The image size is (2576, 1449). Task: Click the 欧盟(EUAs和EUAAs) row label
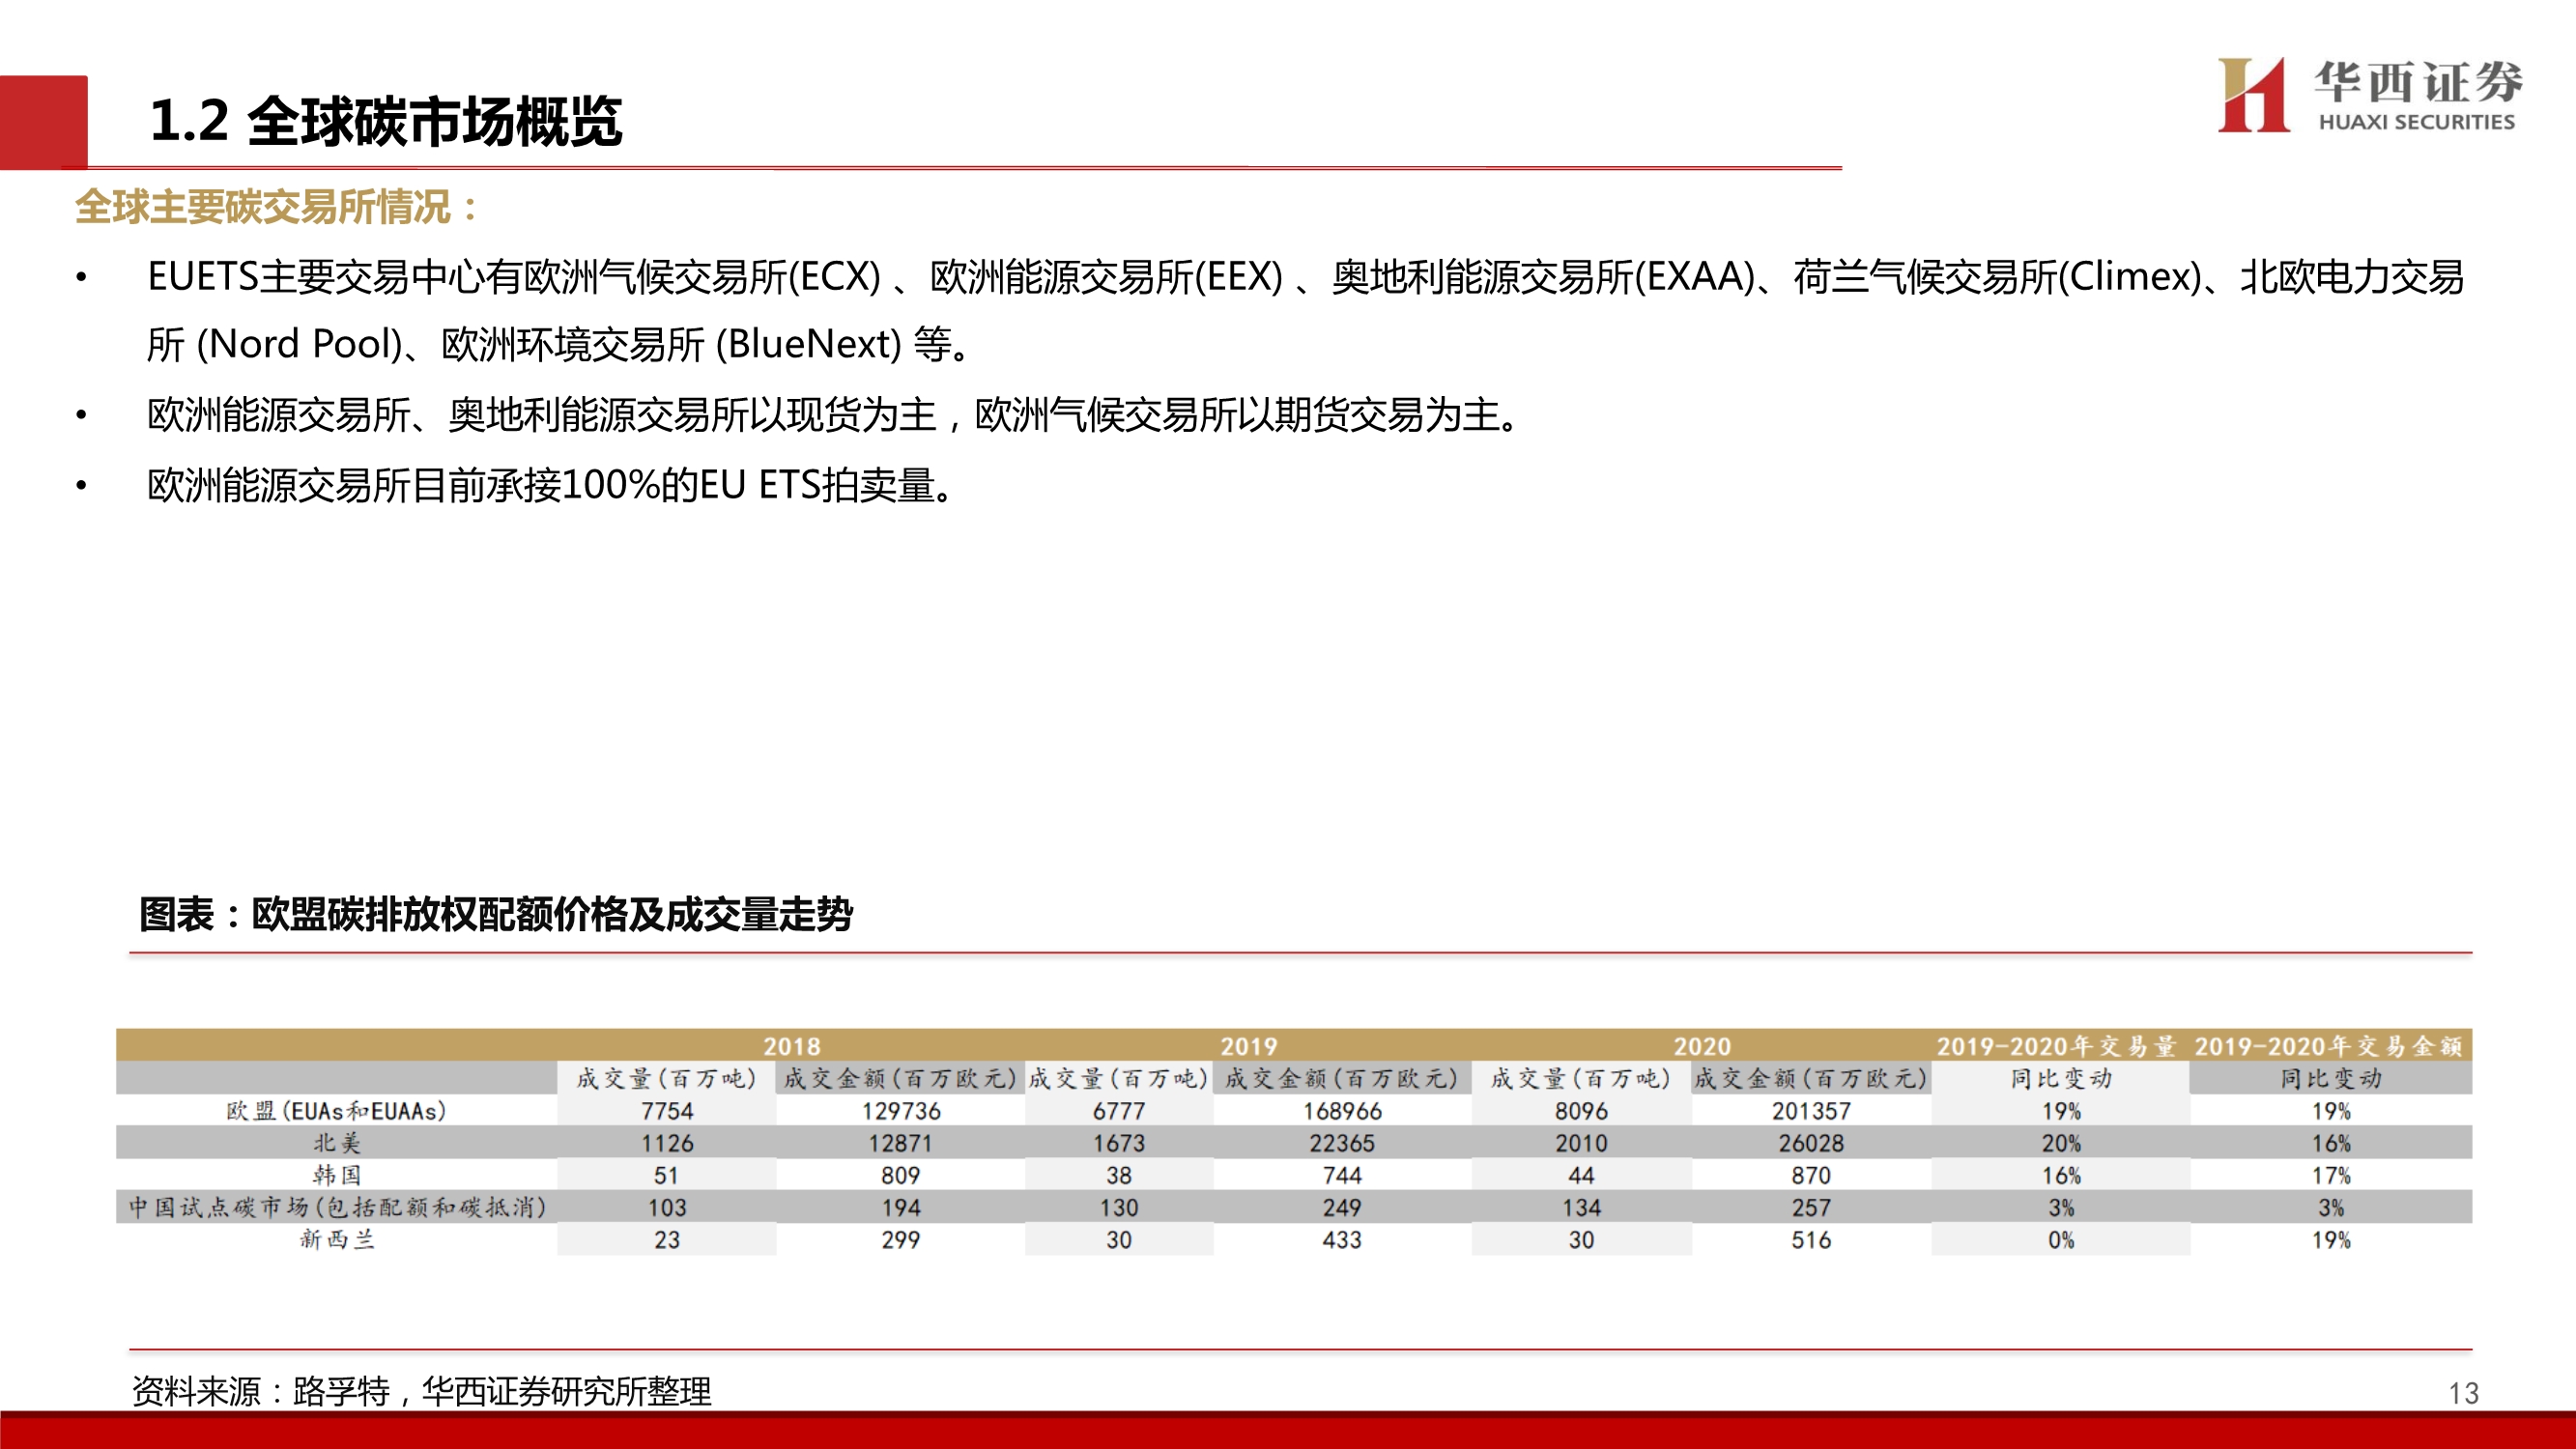point(336,1111)
